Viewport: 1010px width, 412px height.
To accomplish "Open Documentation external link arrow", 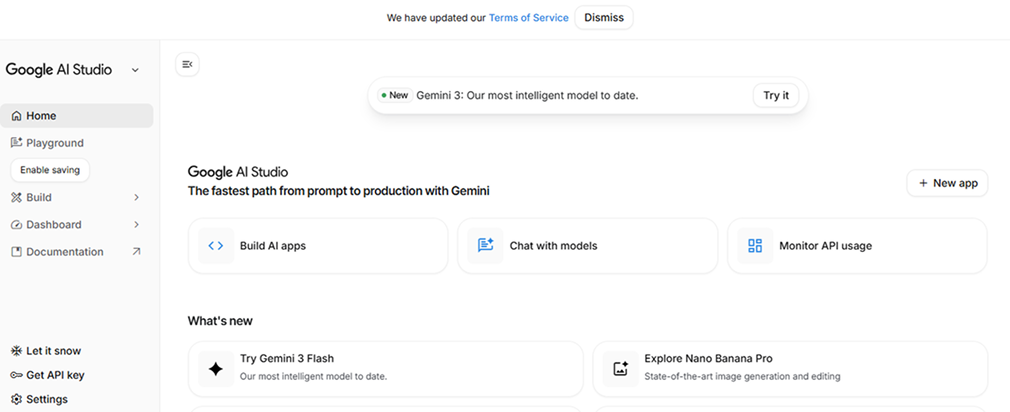I will tap(136, 252).
